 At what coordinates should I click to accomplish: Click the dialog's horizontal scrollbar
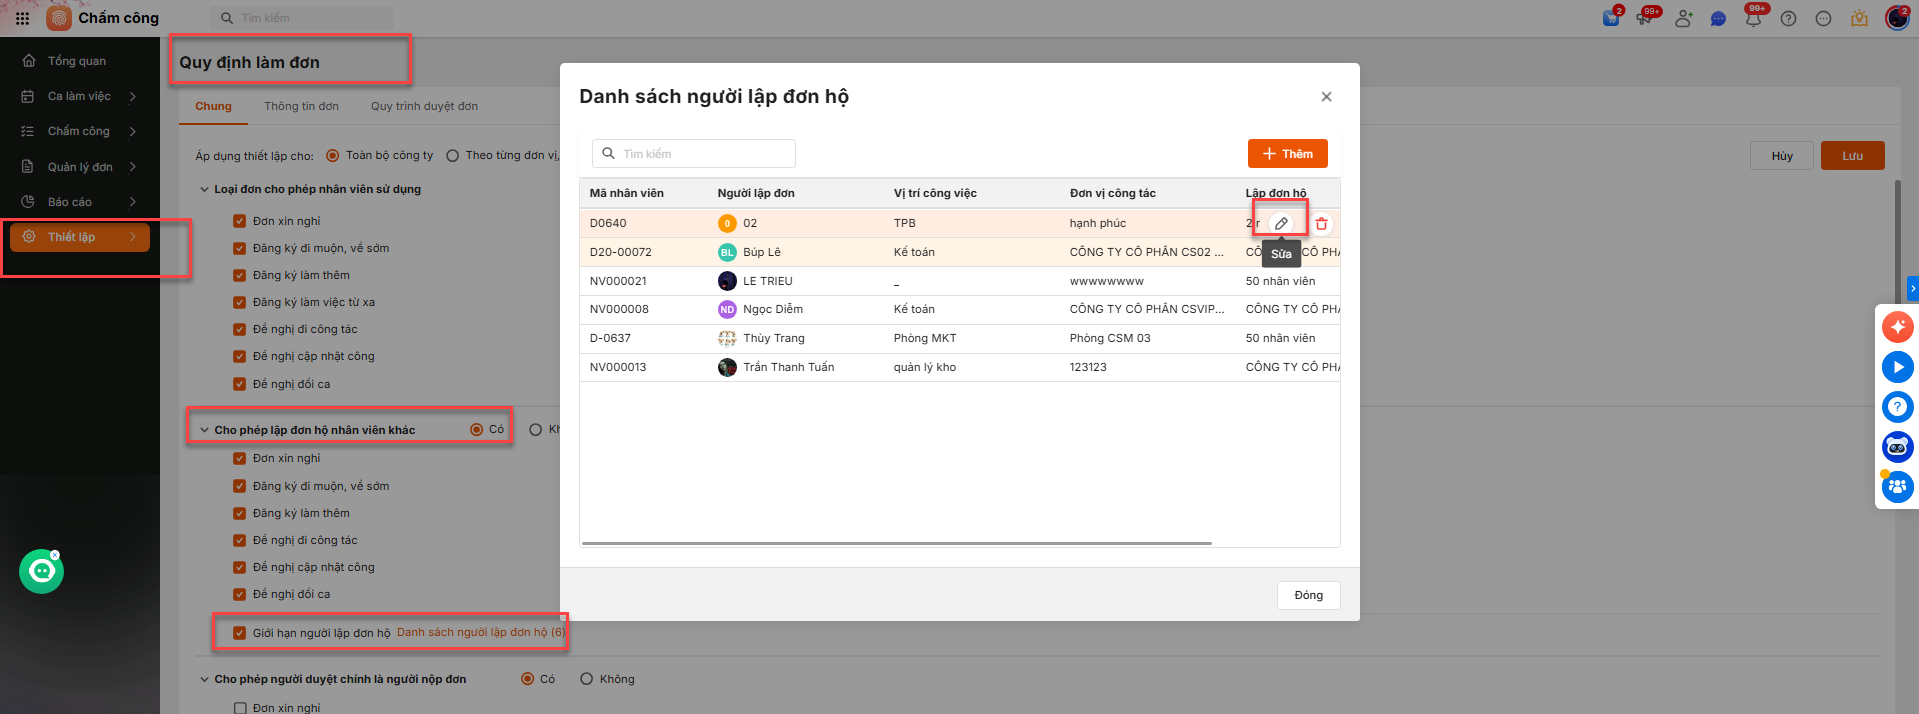pos(896,543)
